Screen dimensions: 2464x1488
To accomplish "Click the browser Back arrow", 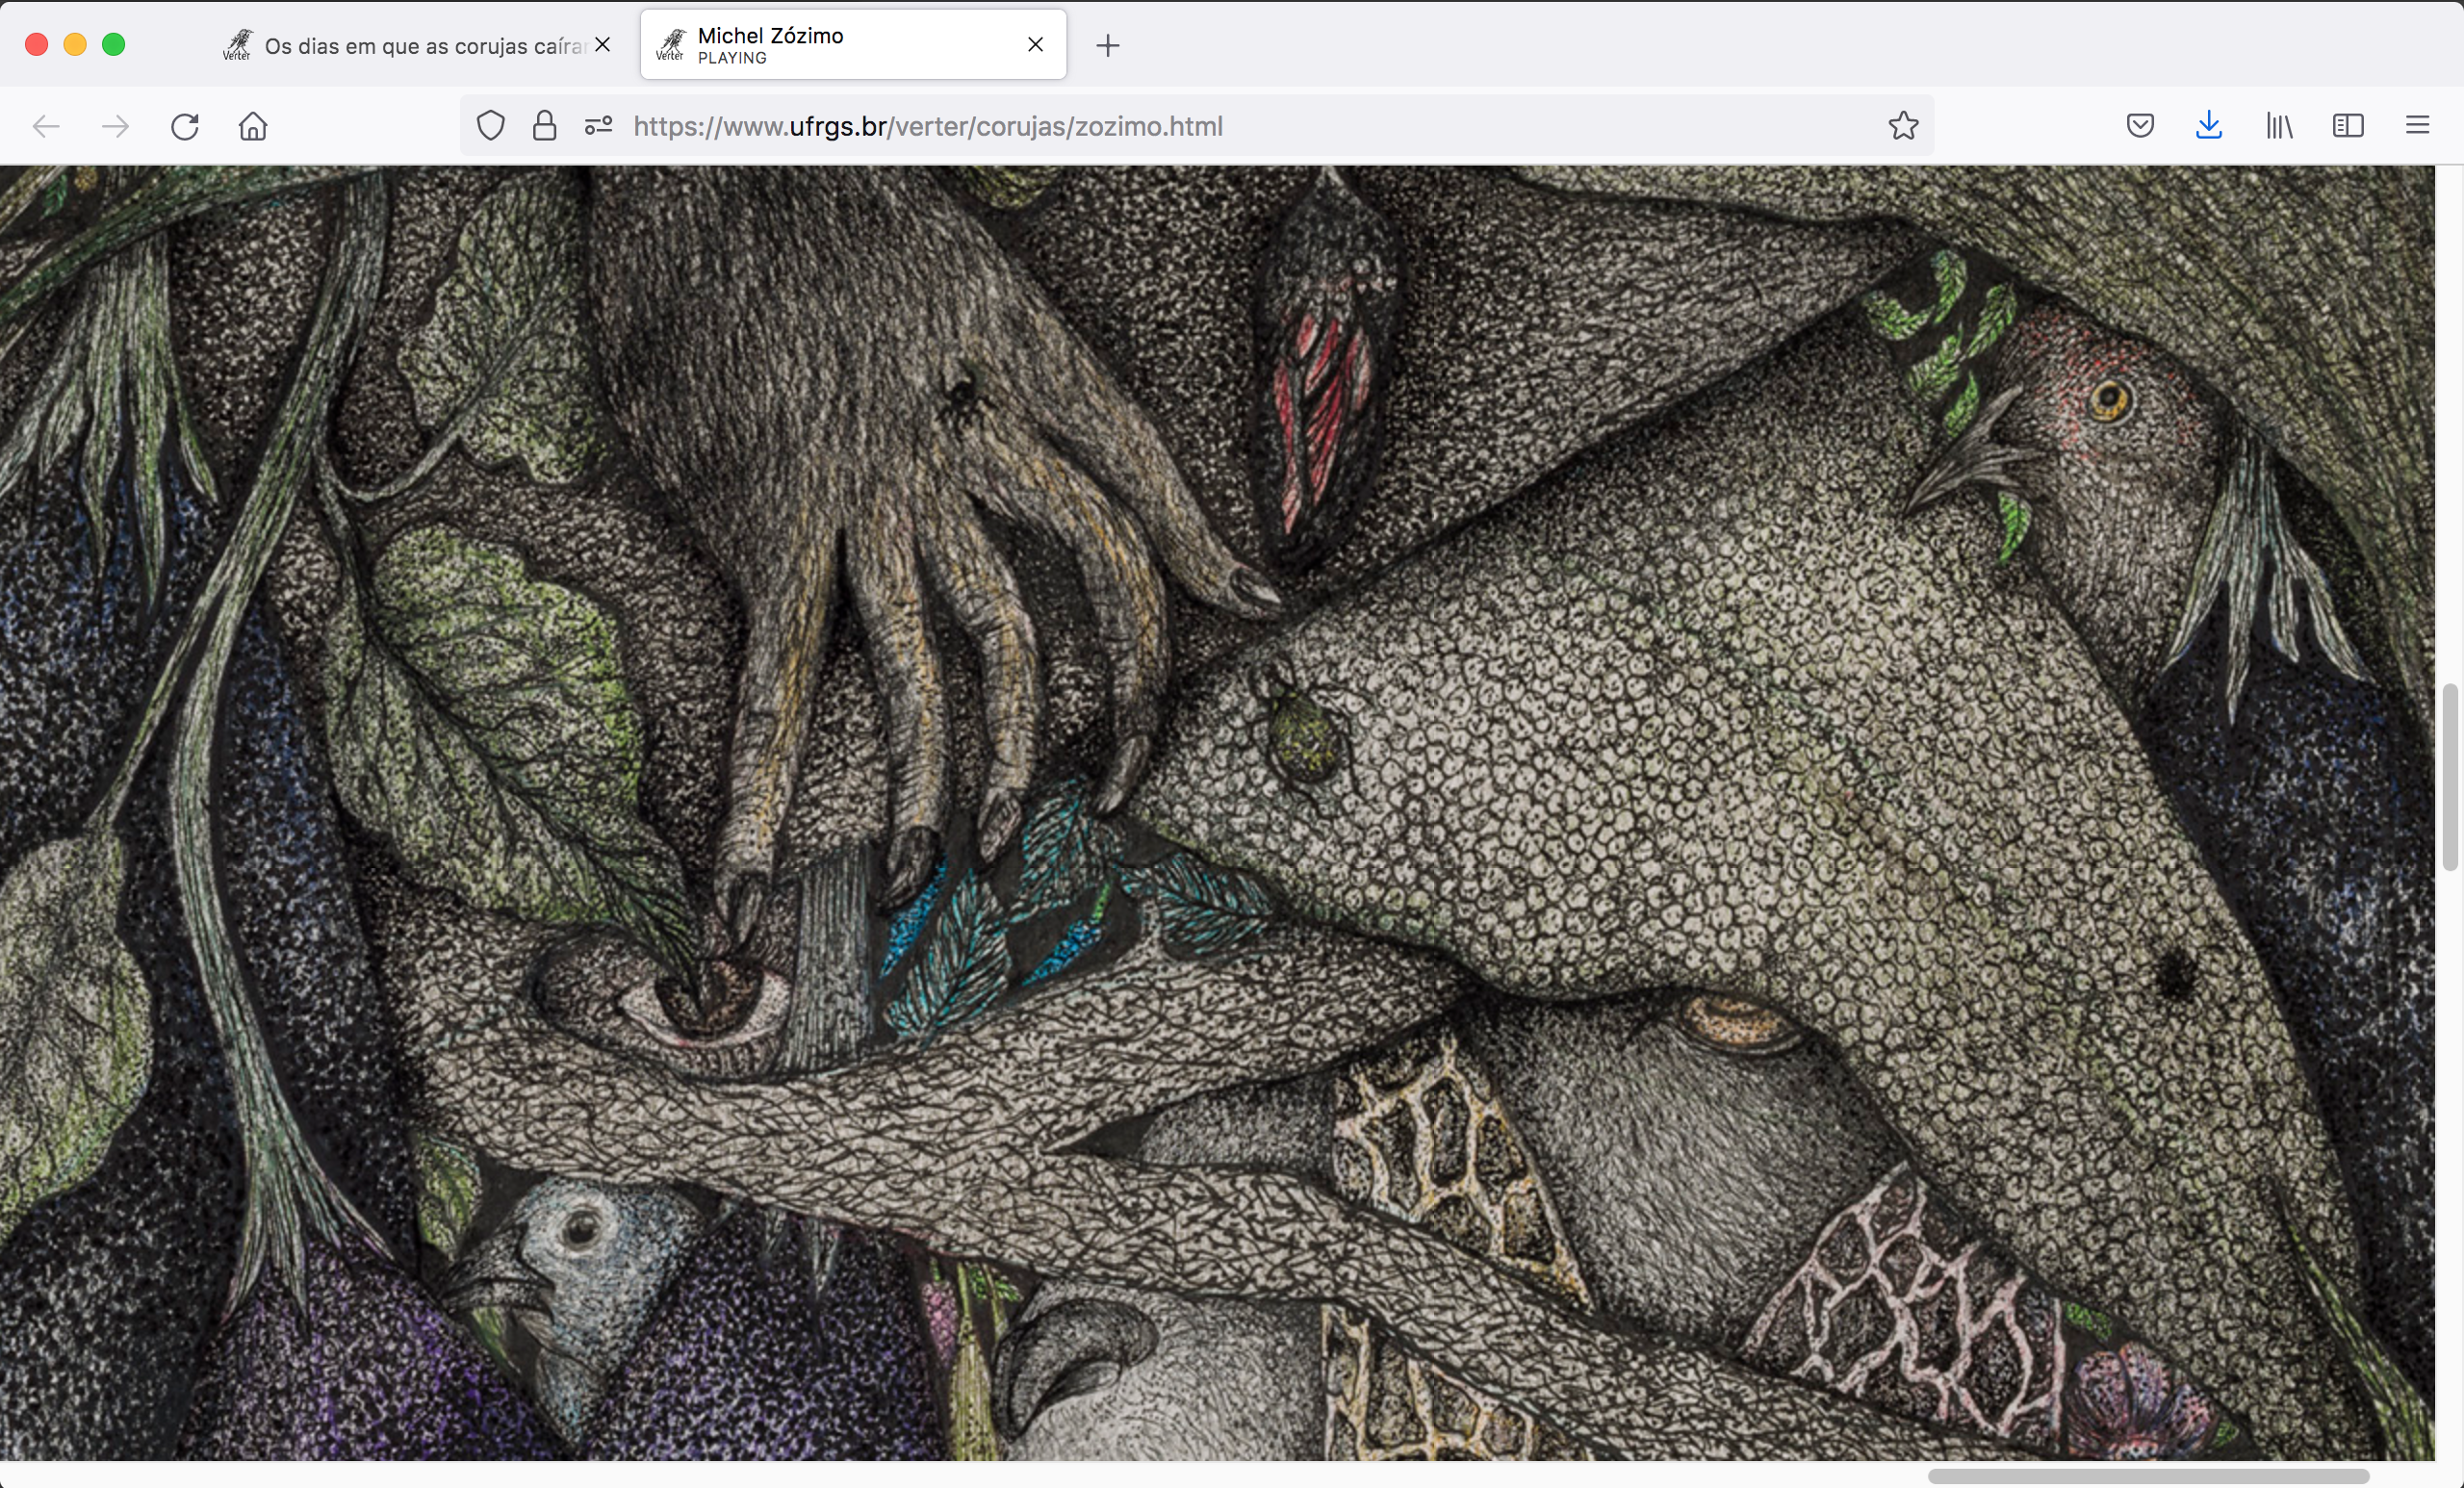I will 46,126.
